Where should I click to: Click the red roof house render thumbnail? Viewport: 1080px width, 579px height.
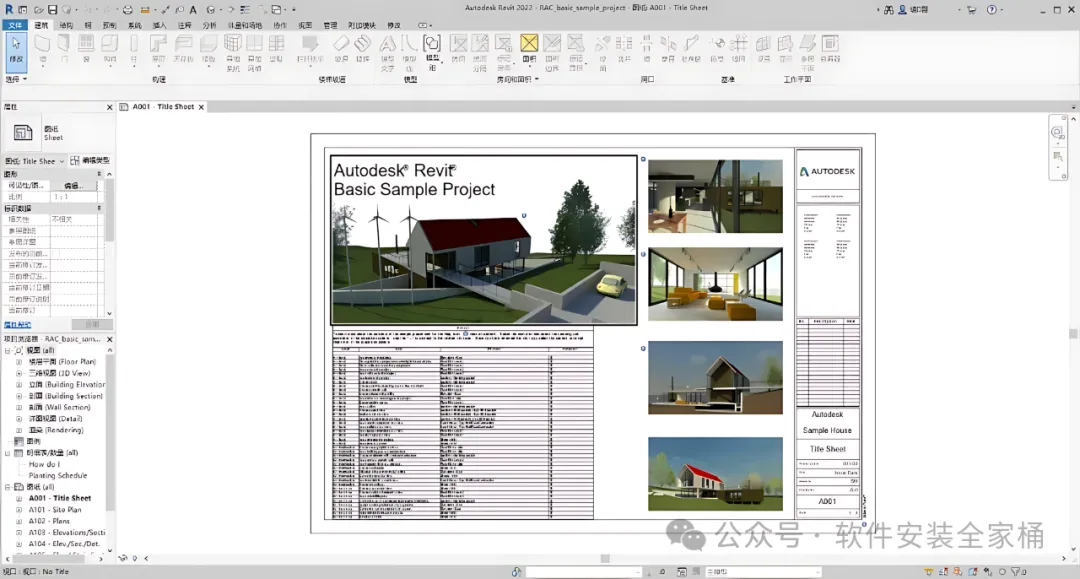click(x=715, y=474)
